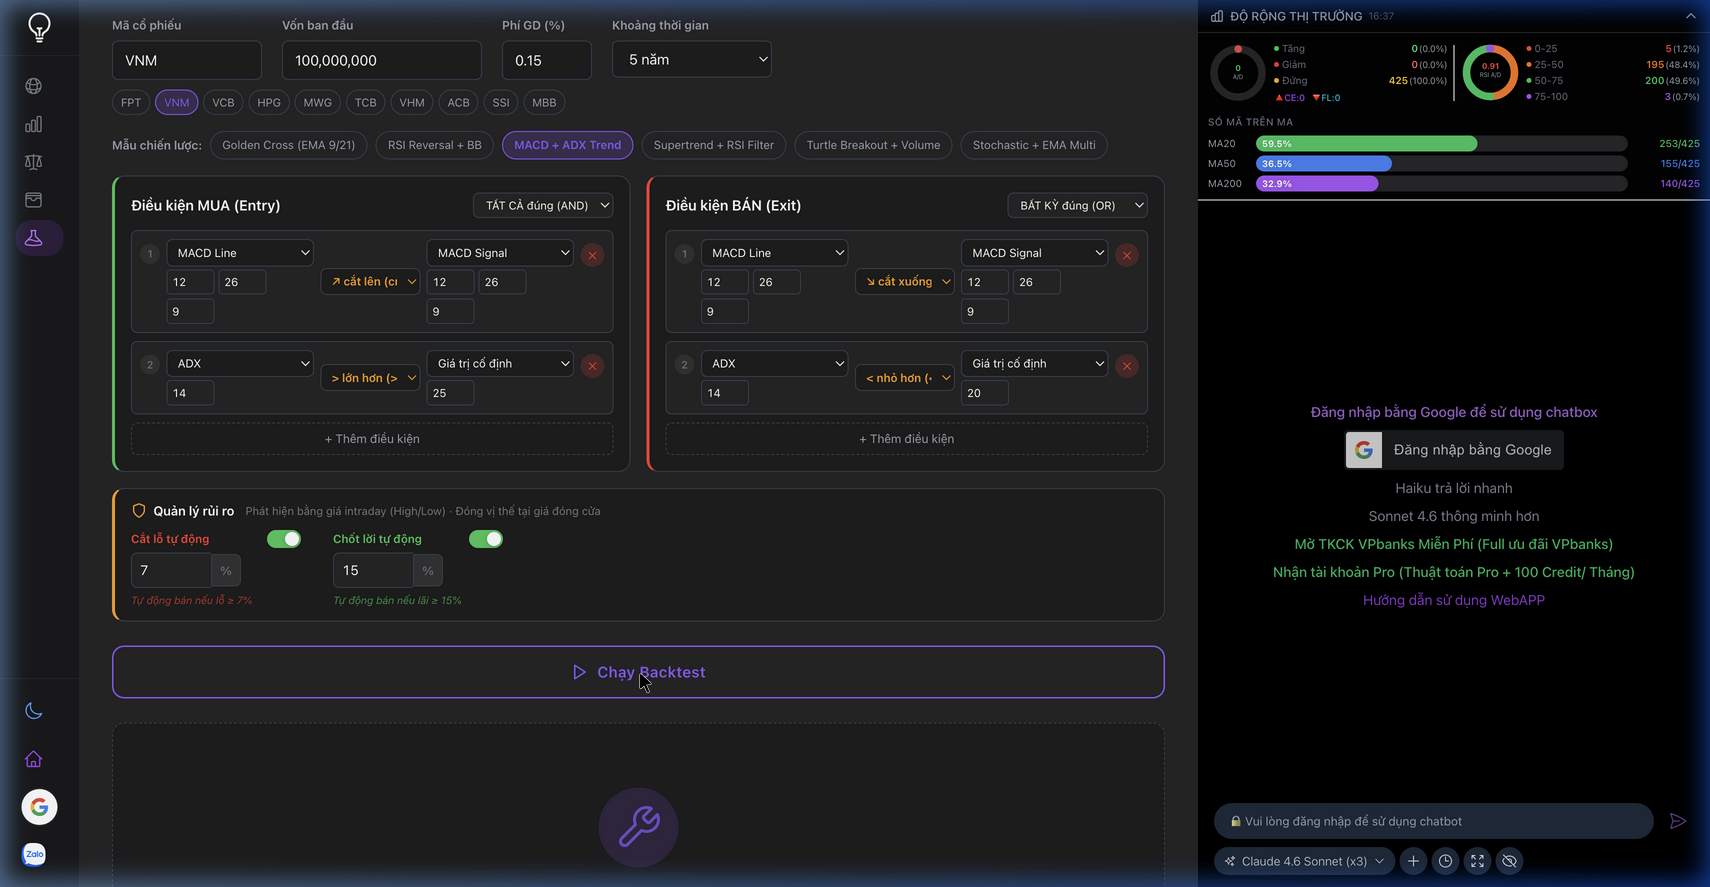Select MWG ticker chip

click(x=318, y=102)
